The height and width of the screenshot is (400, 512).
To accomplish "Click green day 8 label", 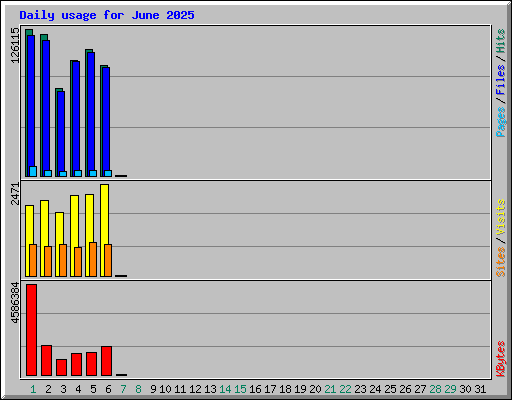I will click(x=138, y=389).
